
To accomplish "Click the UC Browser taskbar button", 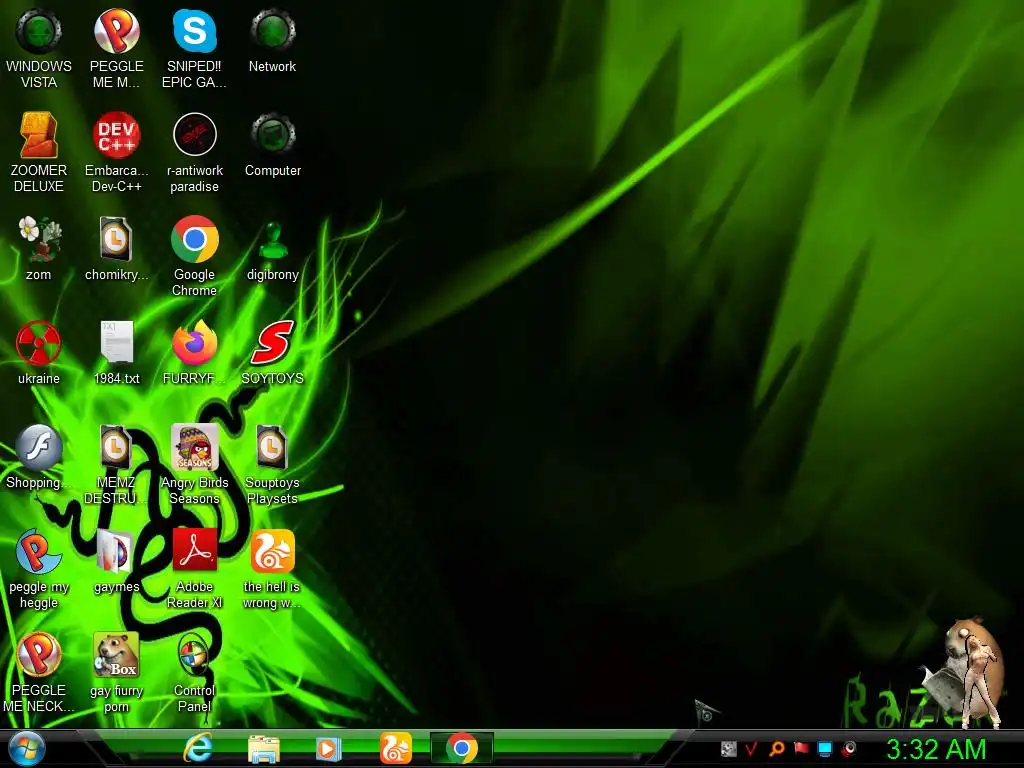I will point(396,748).
